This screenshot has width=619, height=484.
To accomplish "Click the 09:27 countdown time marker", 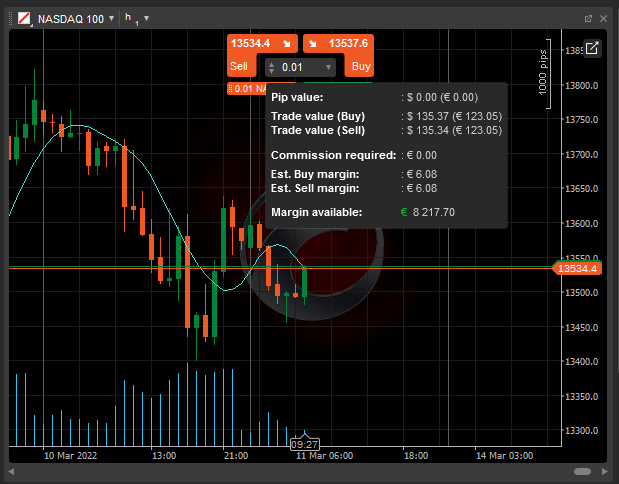I will click(x=304, y=445).
